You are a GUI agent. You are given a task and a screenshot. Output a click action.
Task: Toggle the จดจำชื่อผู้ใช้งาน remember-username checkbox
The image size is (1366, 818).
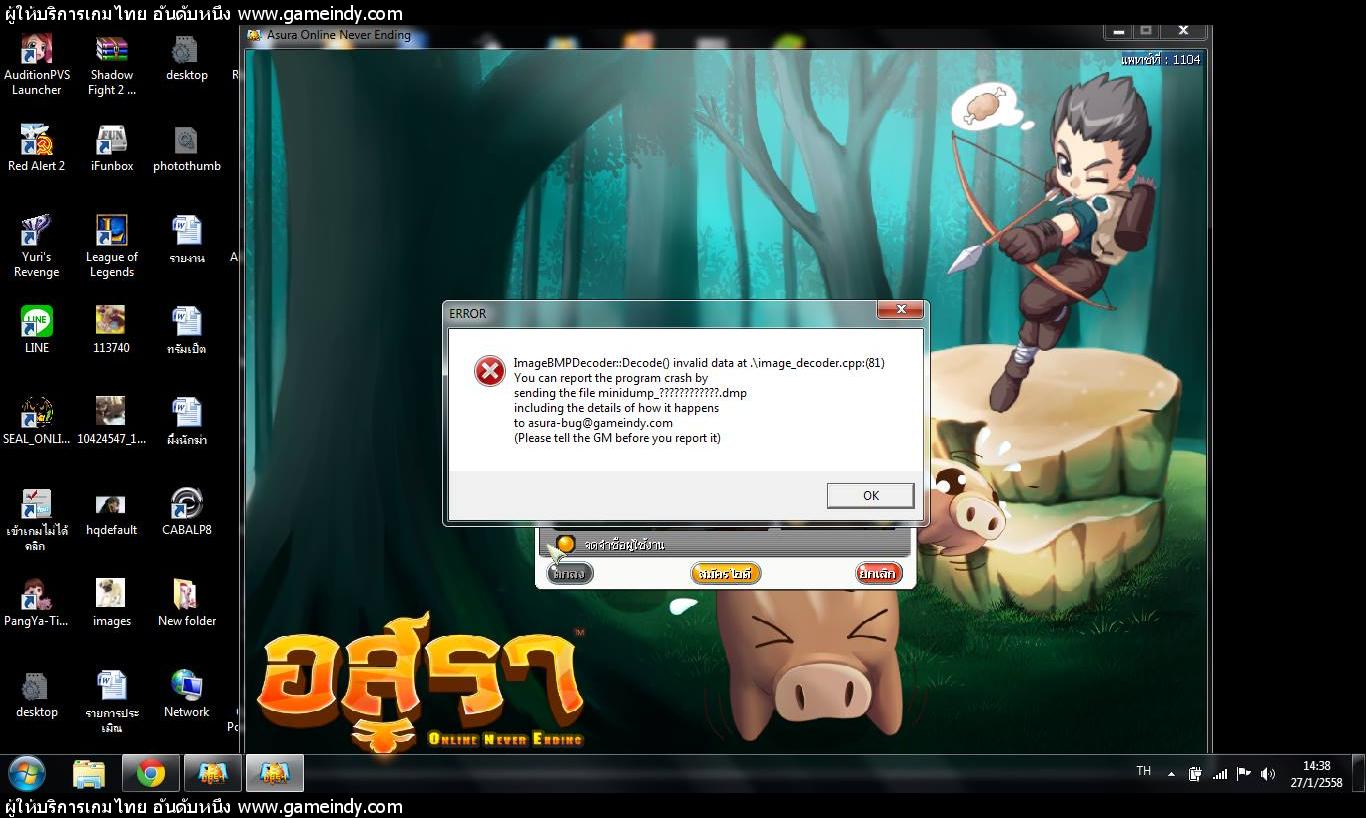click(565, 543)
